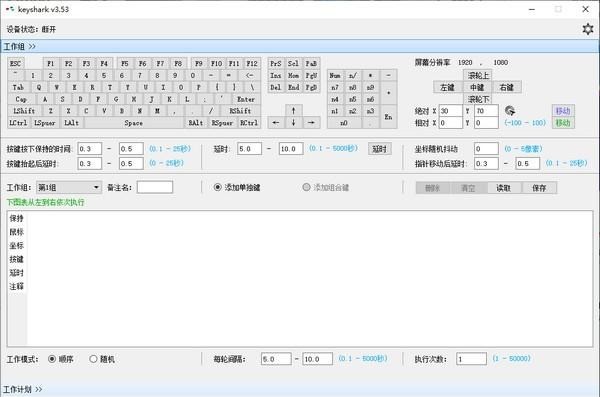Click the Tab key
The width and height of the screenshot is (600, 397).
[18, 87]
